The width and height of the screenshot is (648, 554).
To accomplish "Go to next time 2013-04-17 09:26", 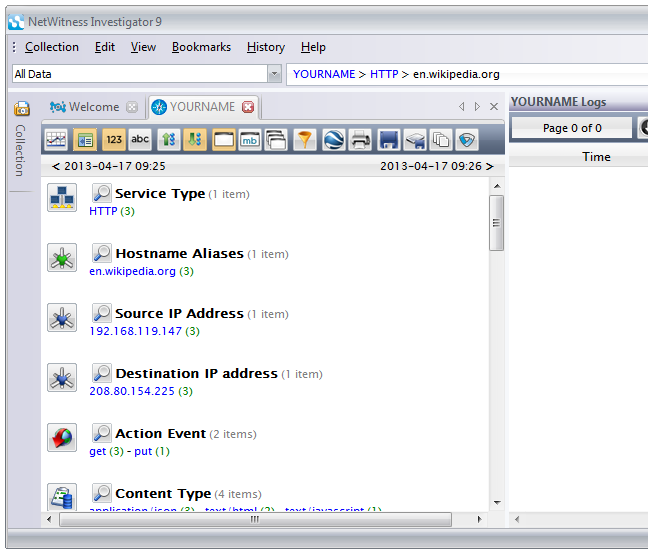I will (x=437, y=166).
